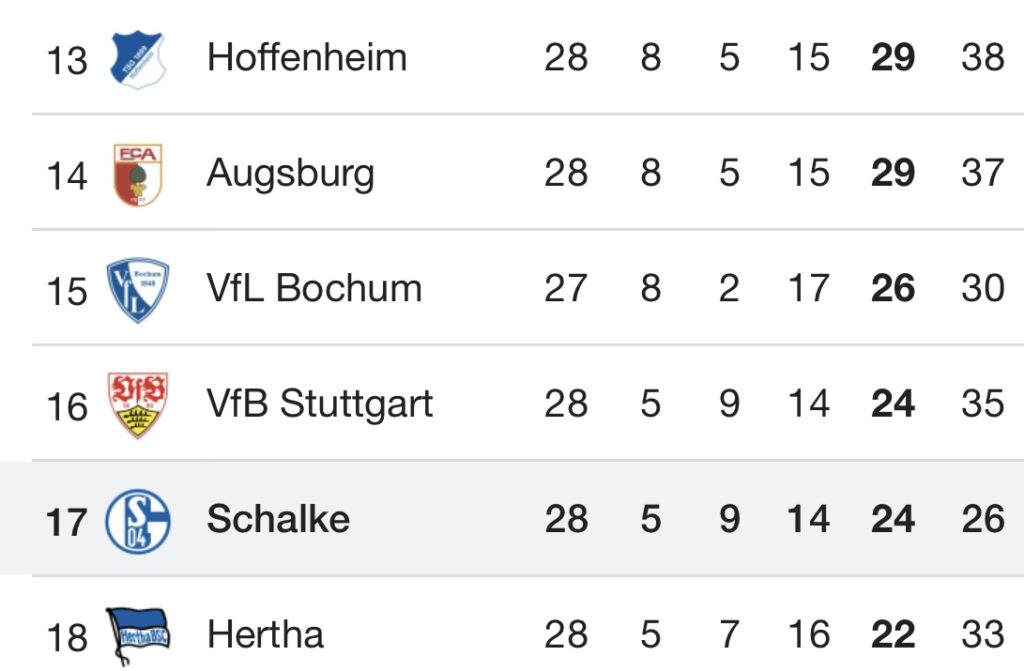
Task: Open the Hoffenheim team name link
Action: click(x=306, y=57)
